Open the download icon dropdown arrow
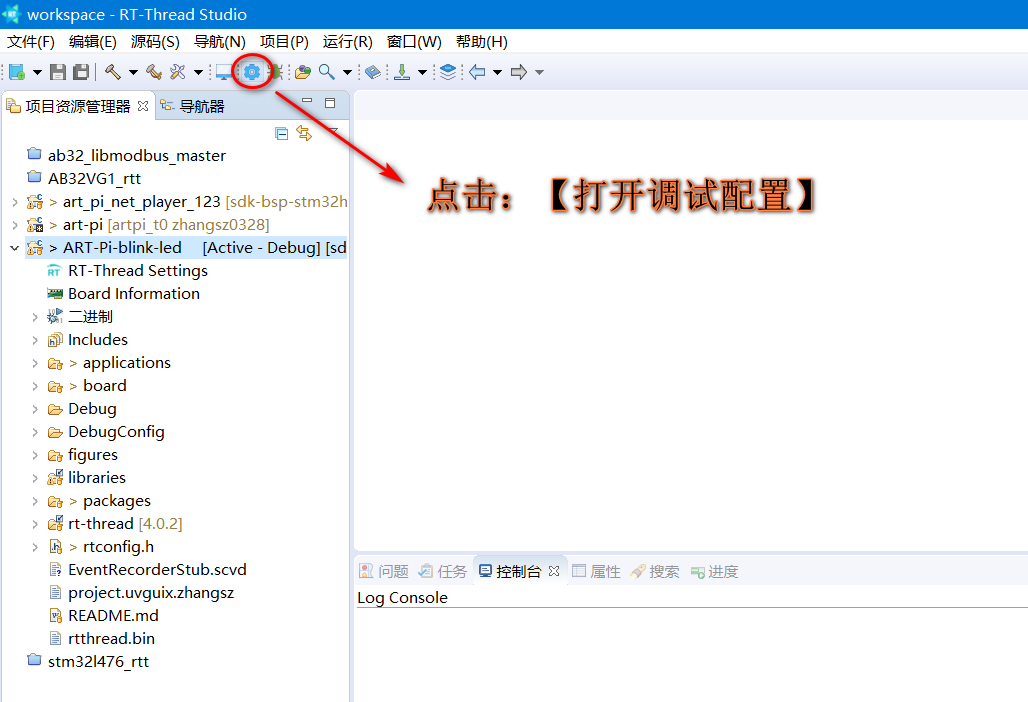1028x702 pixels. (x=422, y=72)
